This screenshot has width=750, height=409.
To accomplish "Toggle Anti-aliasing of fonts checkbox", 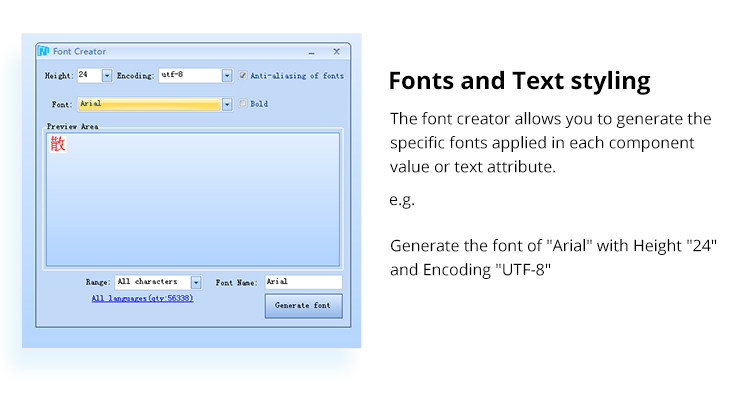I will click(243, 75).
